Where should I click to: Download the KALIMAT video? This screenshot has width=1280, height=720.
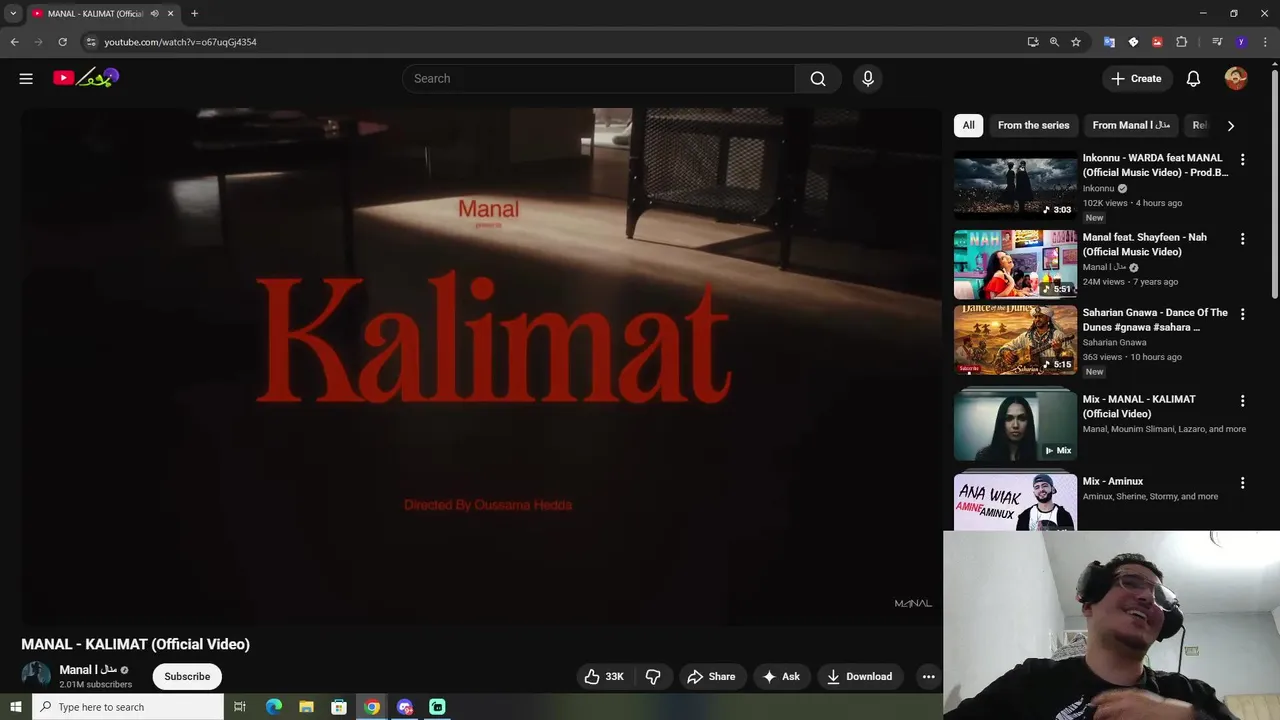tap(859, 676)
